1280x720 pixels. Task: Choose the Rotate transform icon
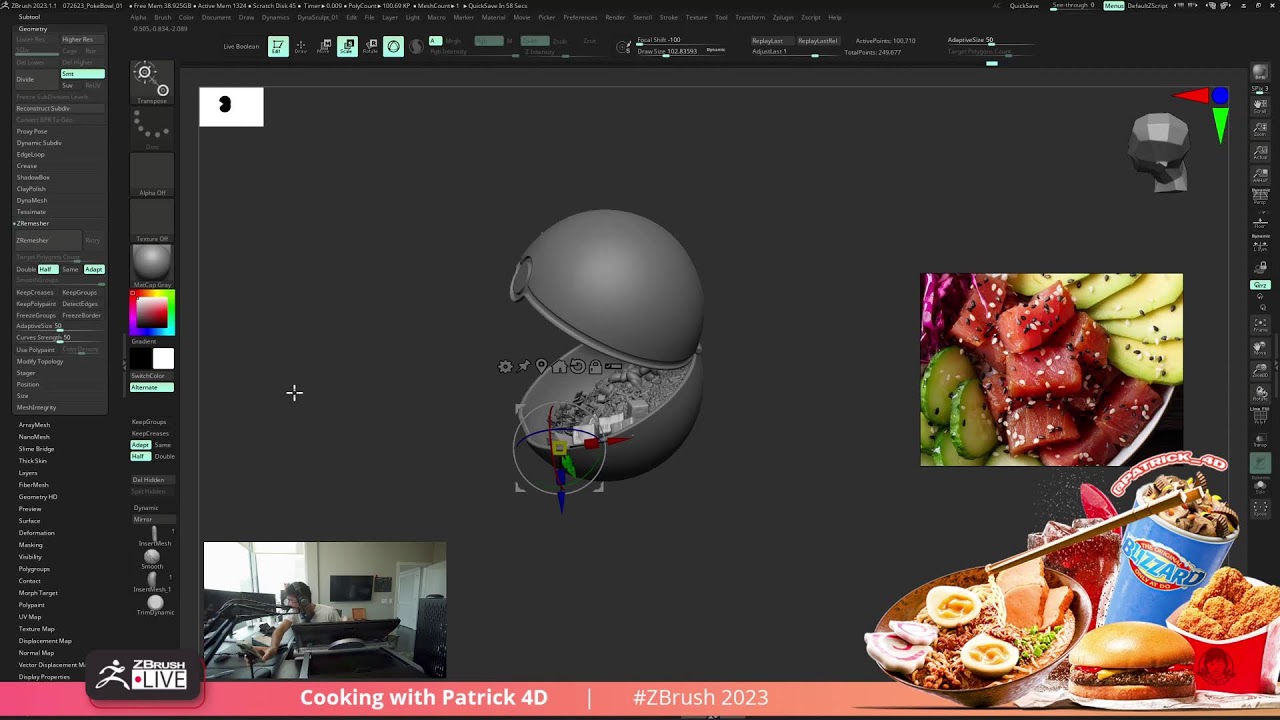(370, 46)
